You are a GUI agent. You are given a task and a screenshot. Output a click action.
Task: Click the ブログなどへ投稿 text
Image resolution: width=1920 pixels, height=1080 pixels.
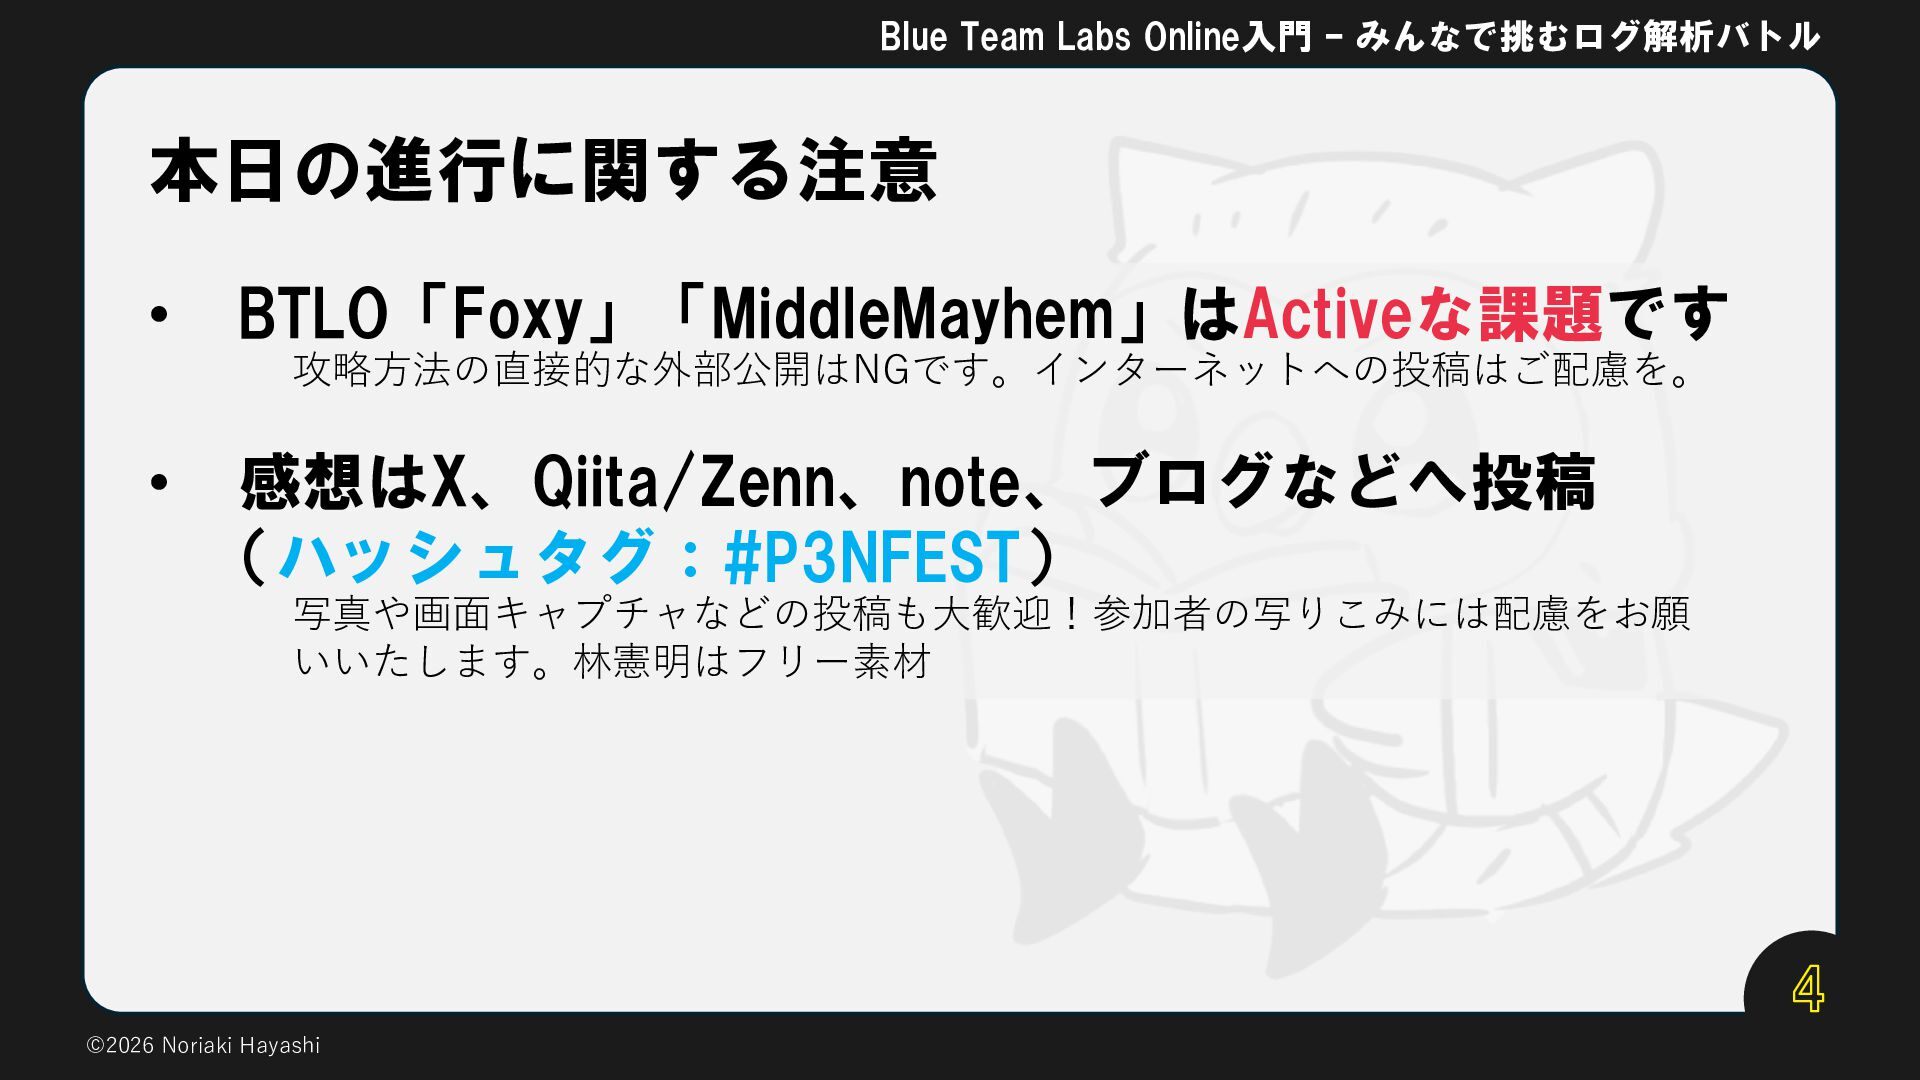tap(1342, 482)
